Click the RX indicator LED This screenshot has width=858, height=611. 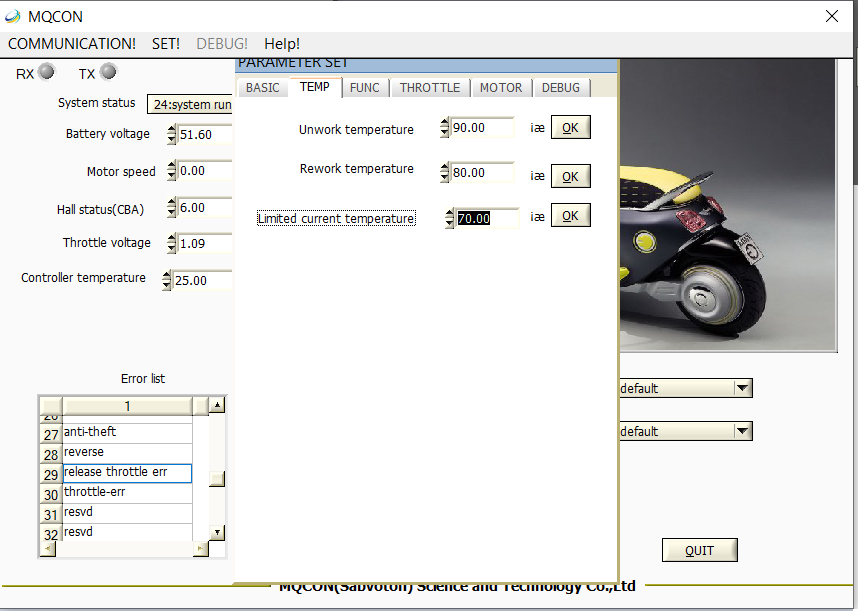coord(46,72)
